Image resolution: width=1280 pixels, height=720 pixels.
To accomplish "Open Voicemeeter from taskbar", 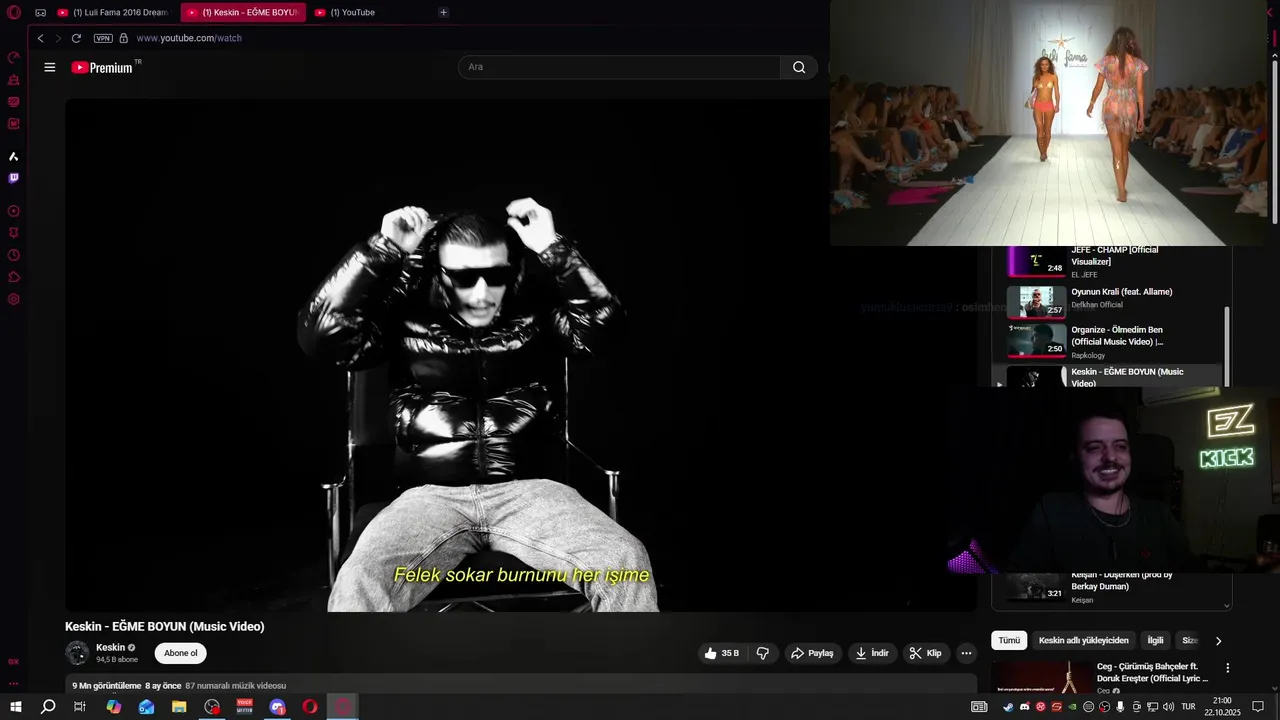I will pyautogui.click(x=245, y=707).
